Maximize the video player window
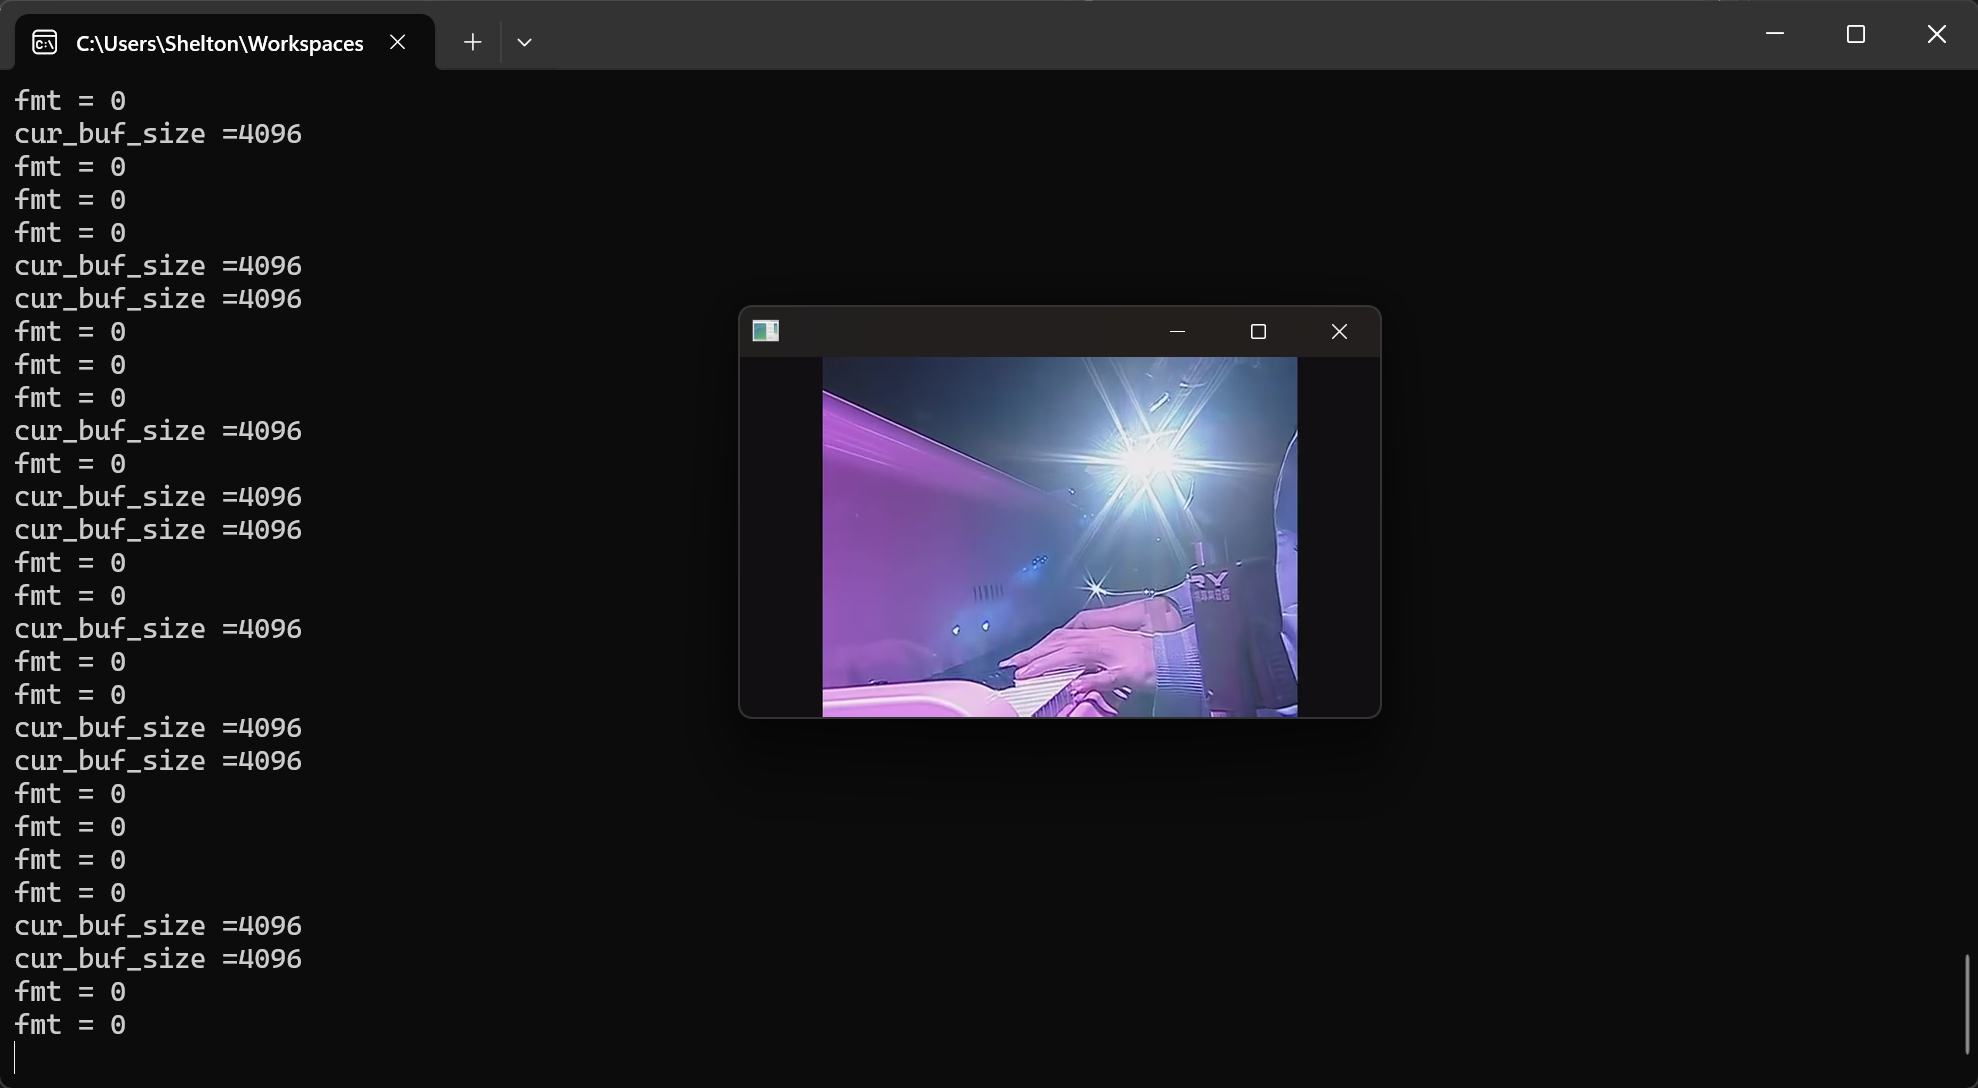Viewport: 1978px width, 1088px height. click(x=1258, y=331)
